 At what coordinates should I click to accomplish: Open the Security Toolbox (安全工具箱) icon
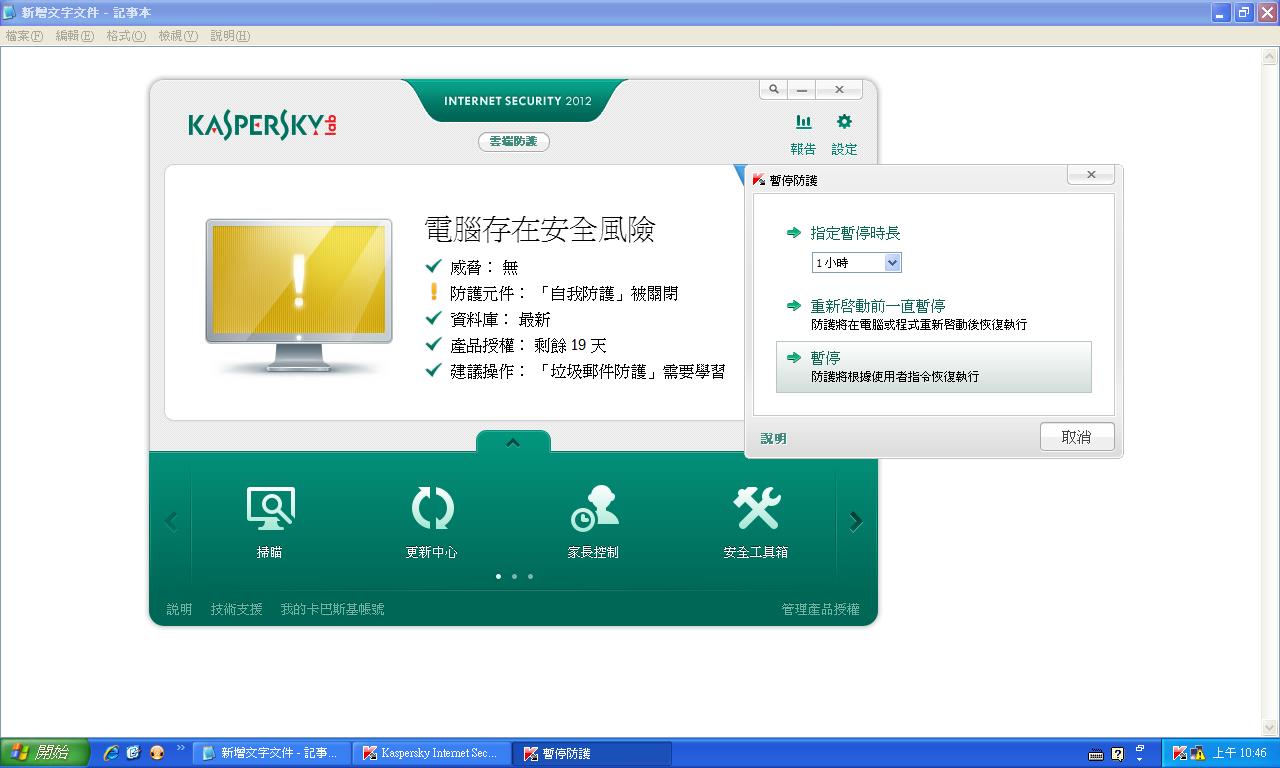(x=756, y=510)
